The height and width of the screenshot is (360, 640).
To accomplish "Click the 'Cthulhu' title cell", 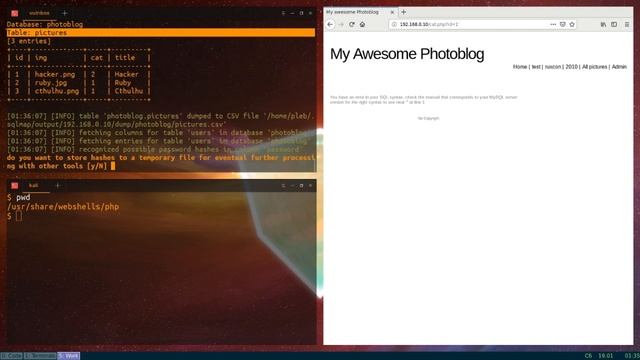I will coord(129,91).
